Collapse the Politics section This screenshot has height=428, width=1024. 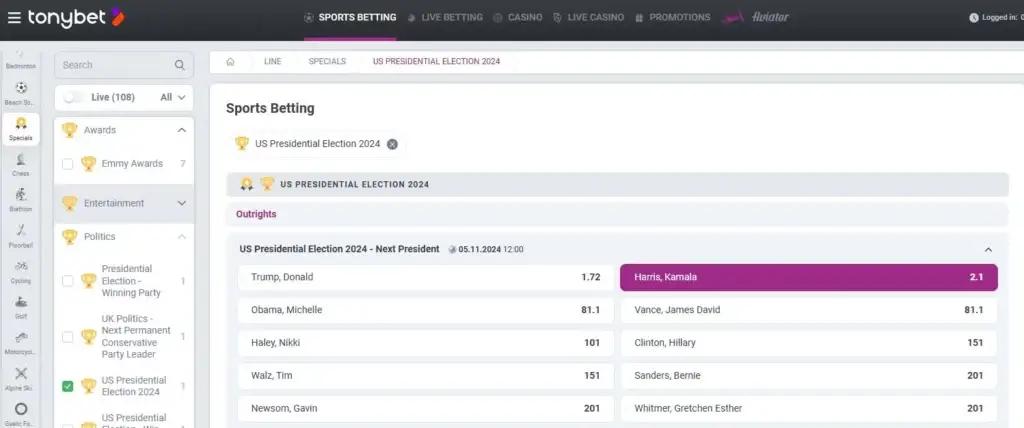coord(182,237)
